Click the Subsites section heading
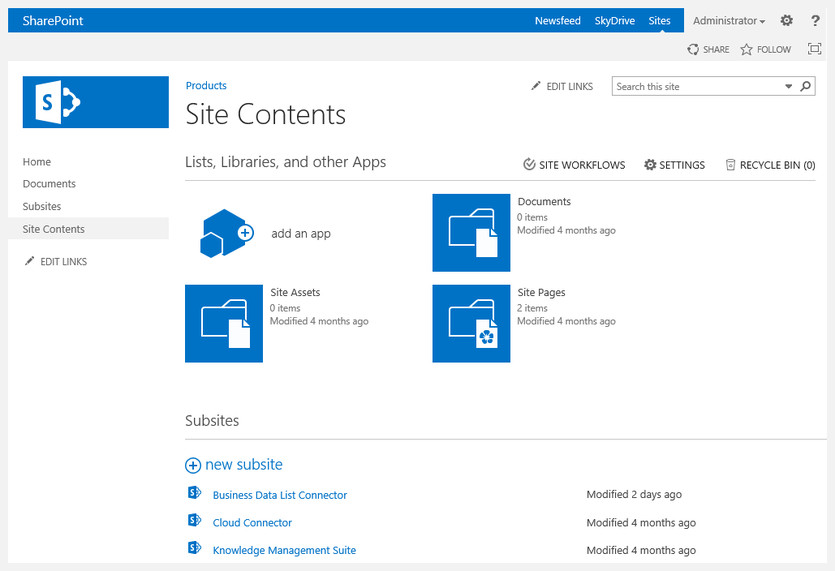835x571 pixels. click(x=212, y=420)
